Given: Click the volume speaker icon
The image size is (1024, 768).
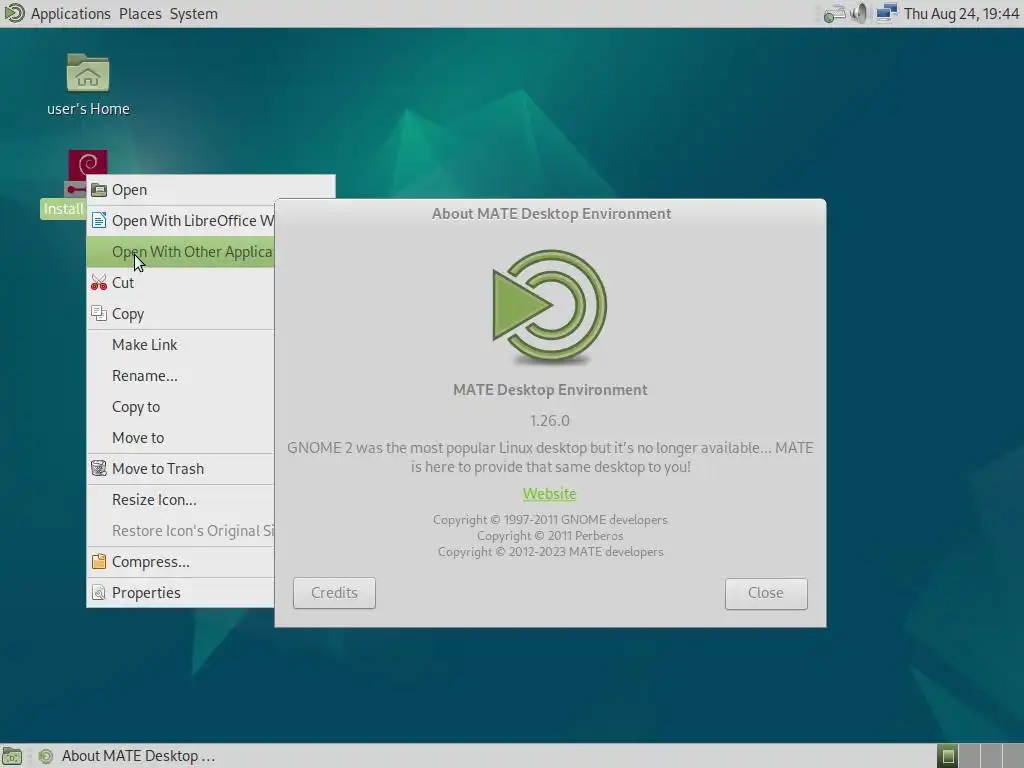Looking at the screenshot, I should click(x=859, y=14).
